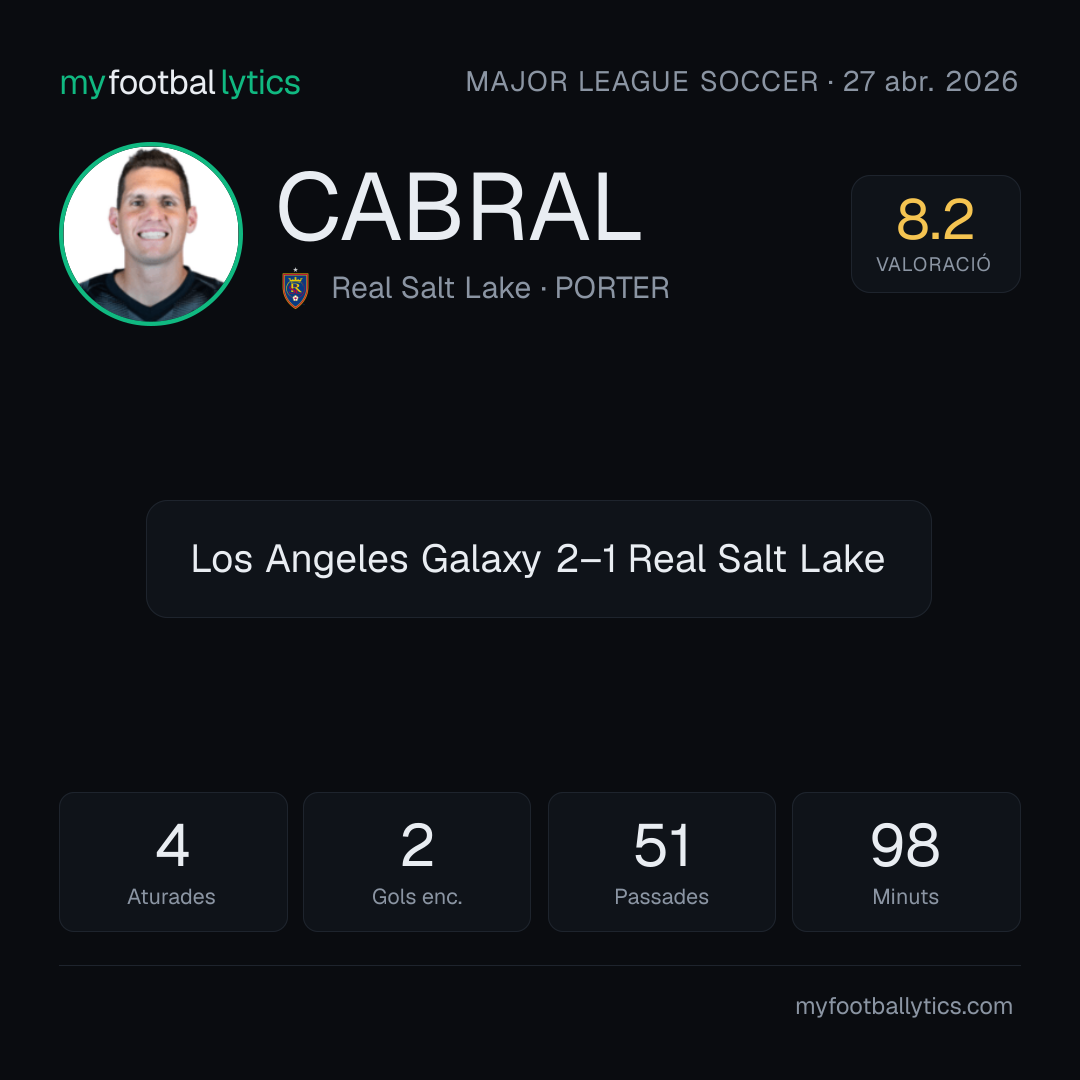Click the number 98 minutes value
This screenshot has width=1080, height=1080.
905,845
